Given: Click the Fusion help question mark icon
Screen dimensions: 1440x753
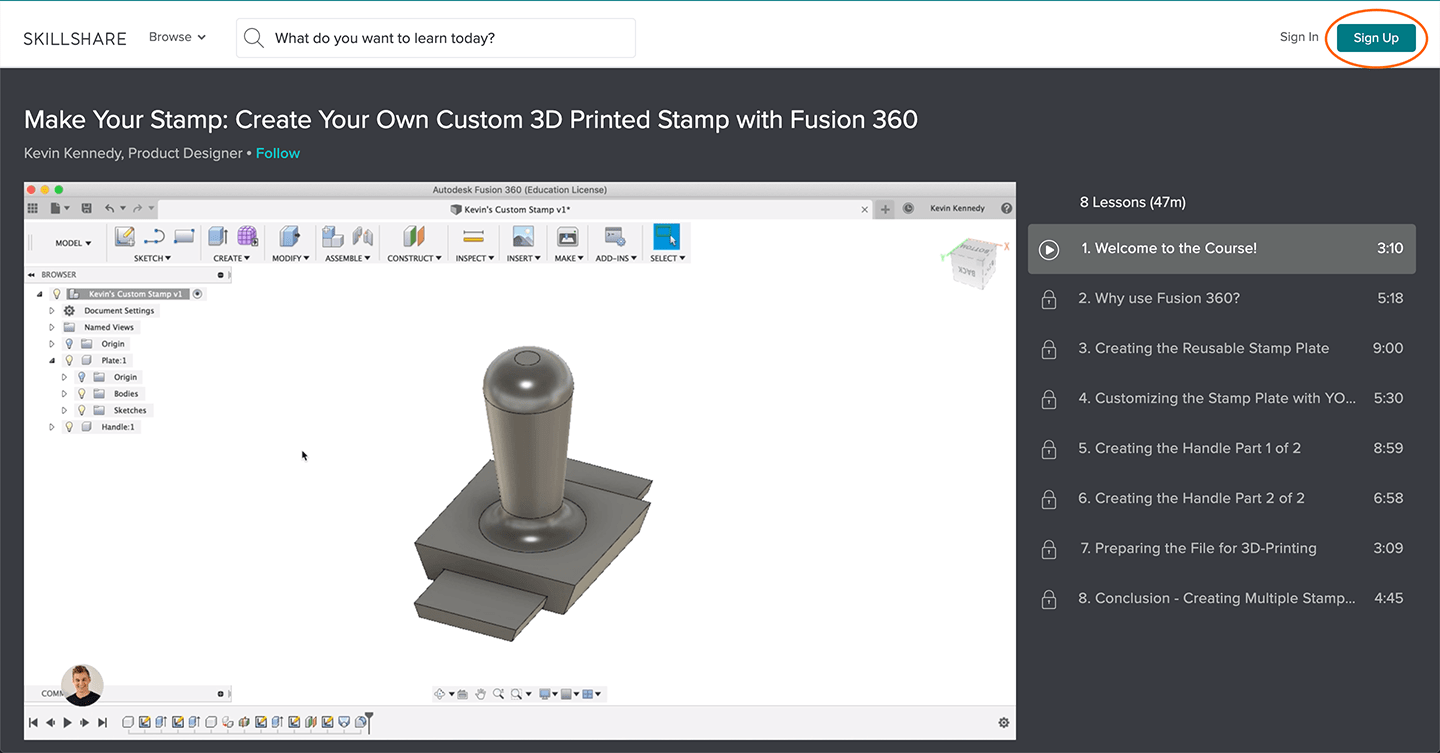Looking at the screenshot, I should click(1006, 208).
